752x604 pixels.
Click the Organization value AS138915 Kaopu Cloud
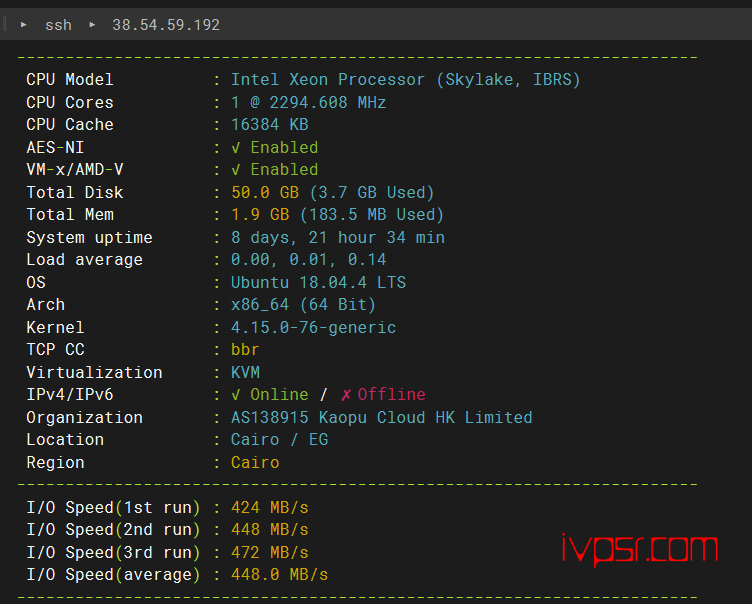381,417
